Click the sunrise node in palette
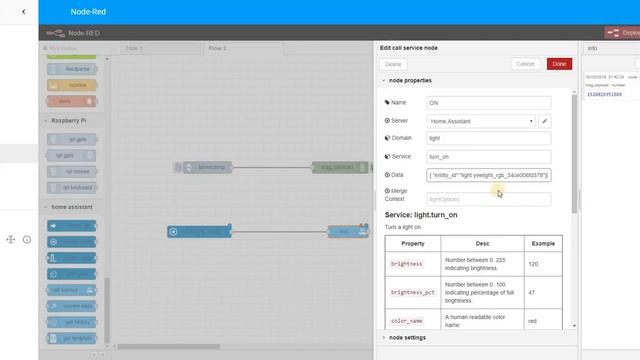 [71, 85]
